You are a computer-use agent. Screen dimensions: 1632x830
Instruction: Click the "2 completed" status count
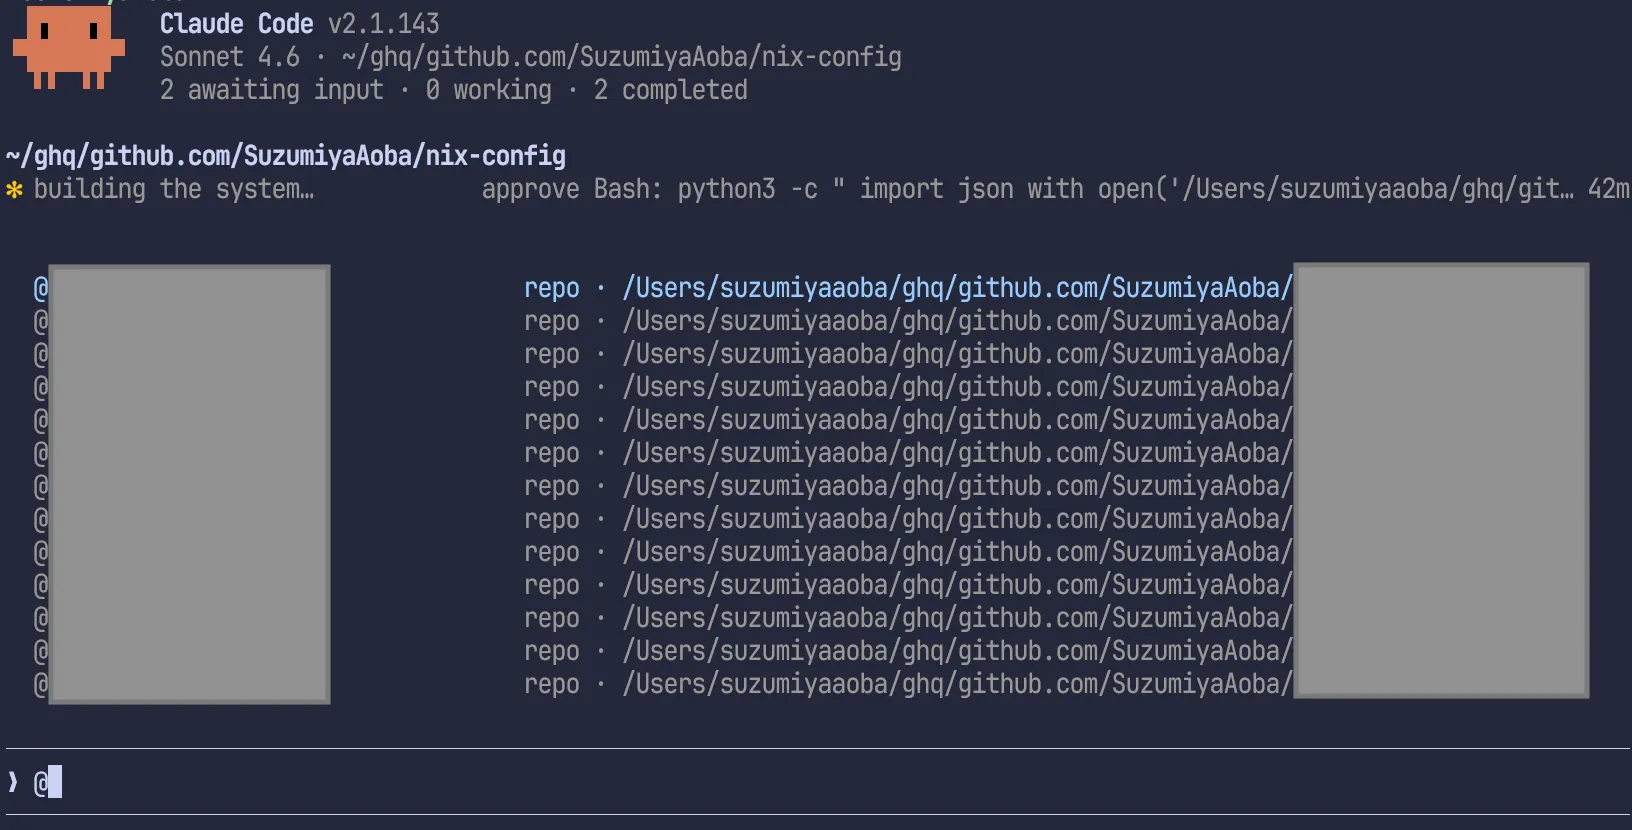pyautogui.click(x=671, y=90)
